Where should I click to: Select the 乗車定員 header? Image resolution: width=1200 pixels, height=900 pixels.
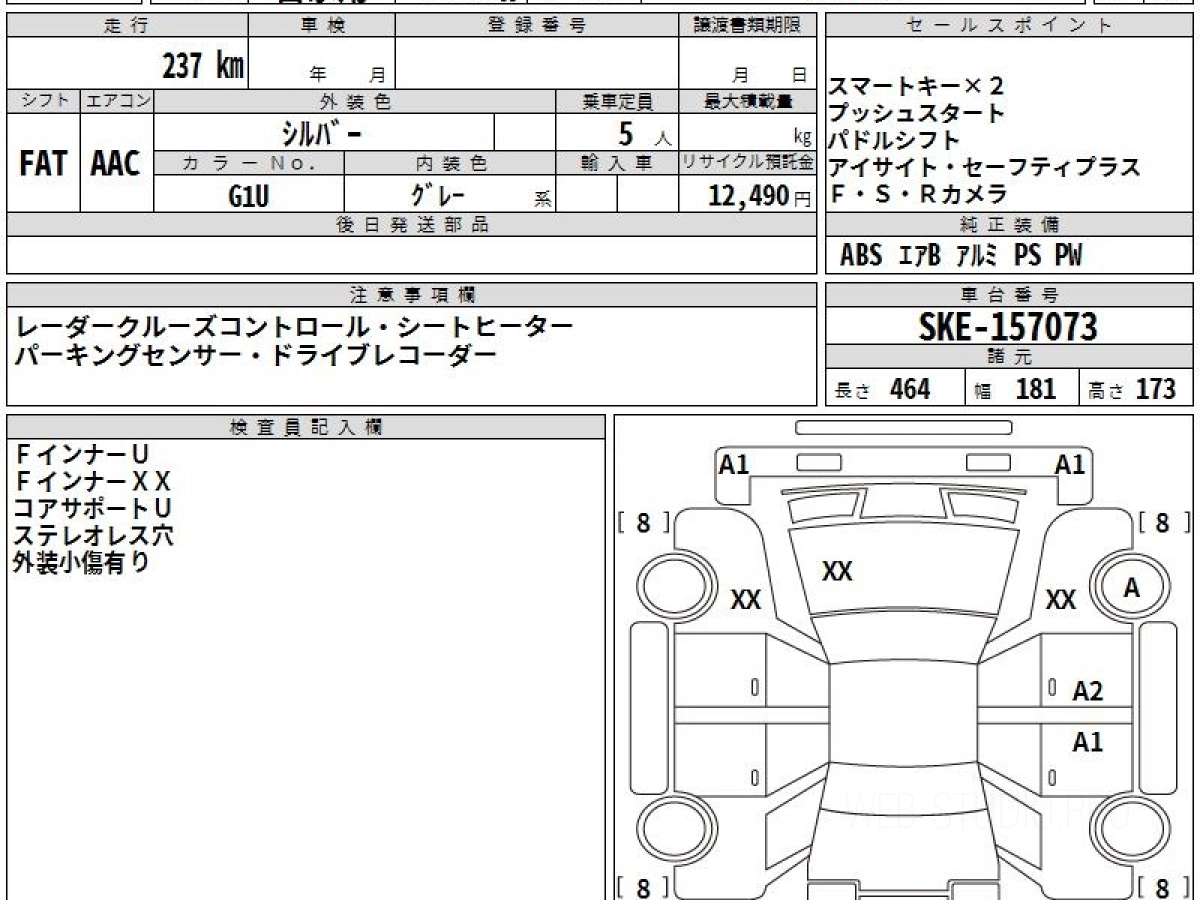tap(617, 101)
